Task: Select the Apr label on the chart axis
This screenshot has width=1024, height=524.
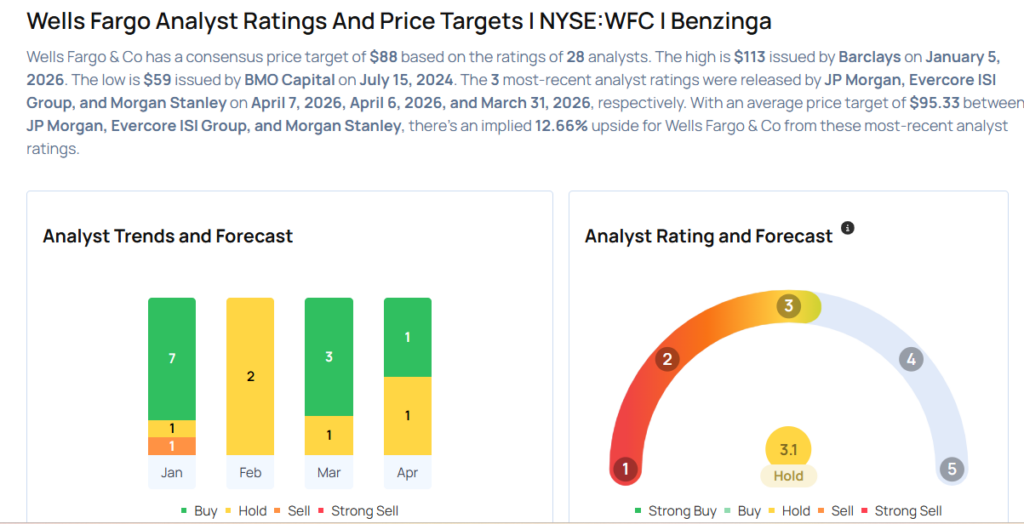Action: tap(408, 472)
